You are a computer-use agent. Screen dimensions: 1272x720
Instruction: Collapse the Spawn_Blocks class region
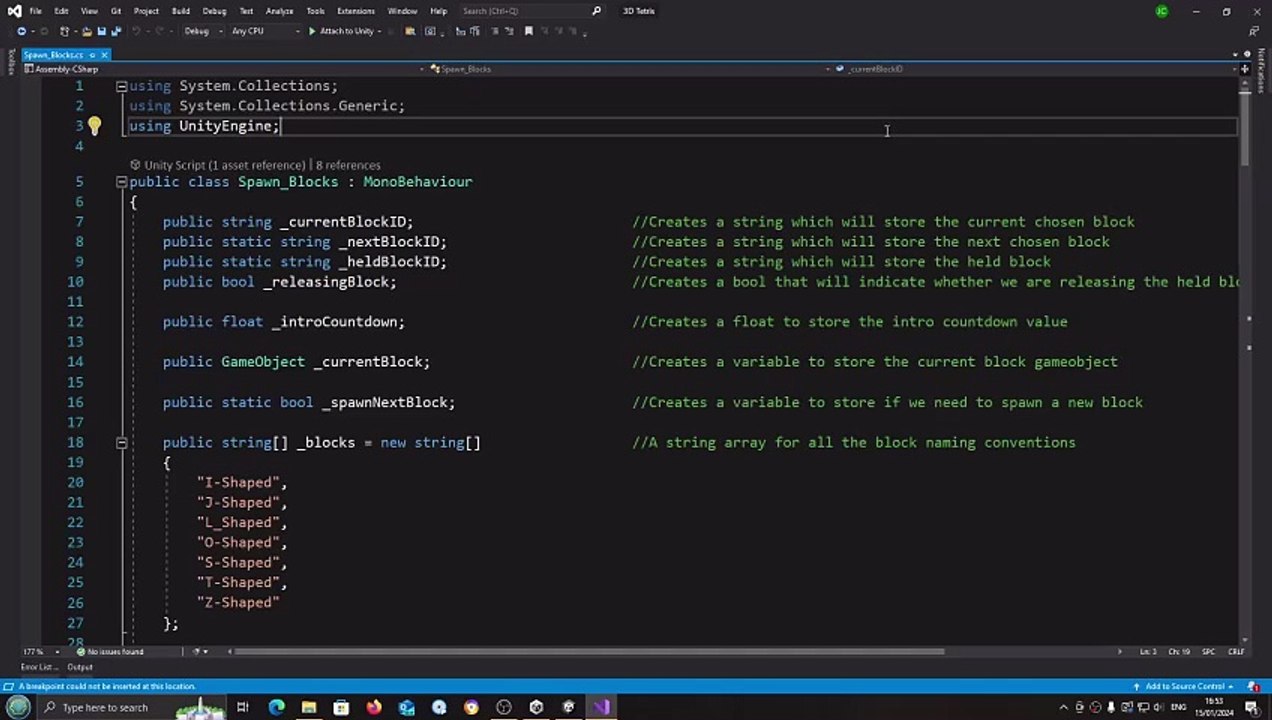coord(121,182)
